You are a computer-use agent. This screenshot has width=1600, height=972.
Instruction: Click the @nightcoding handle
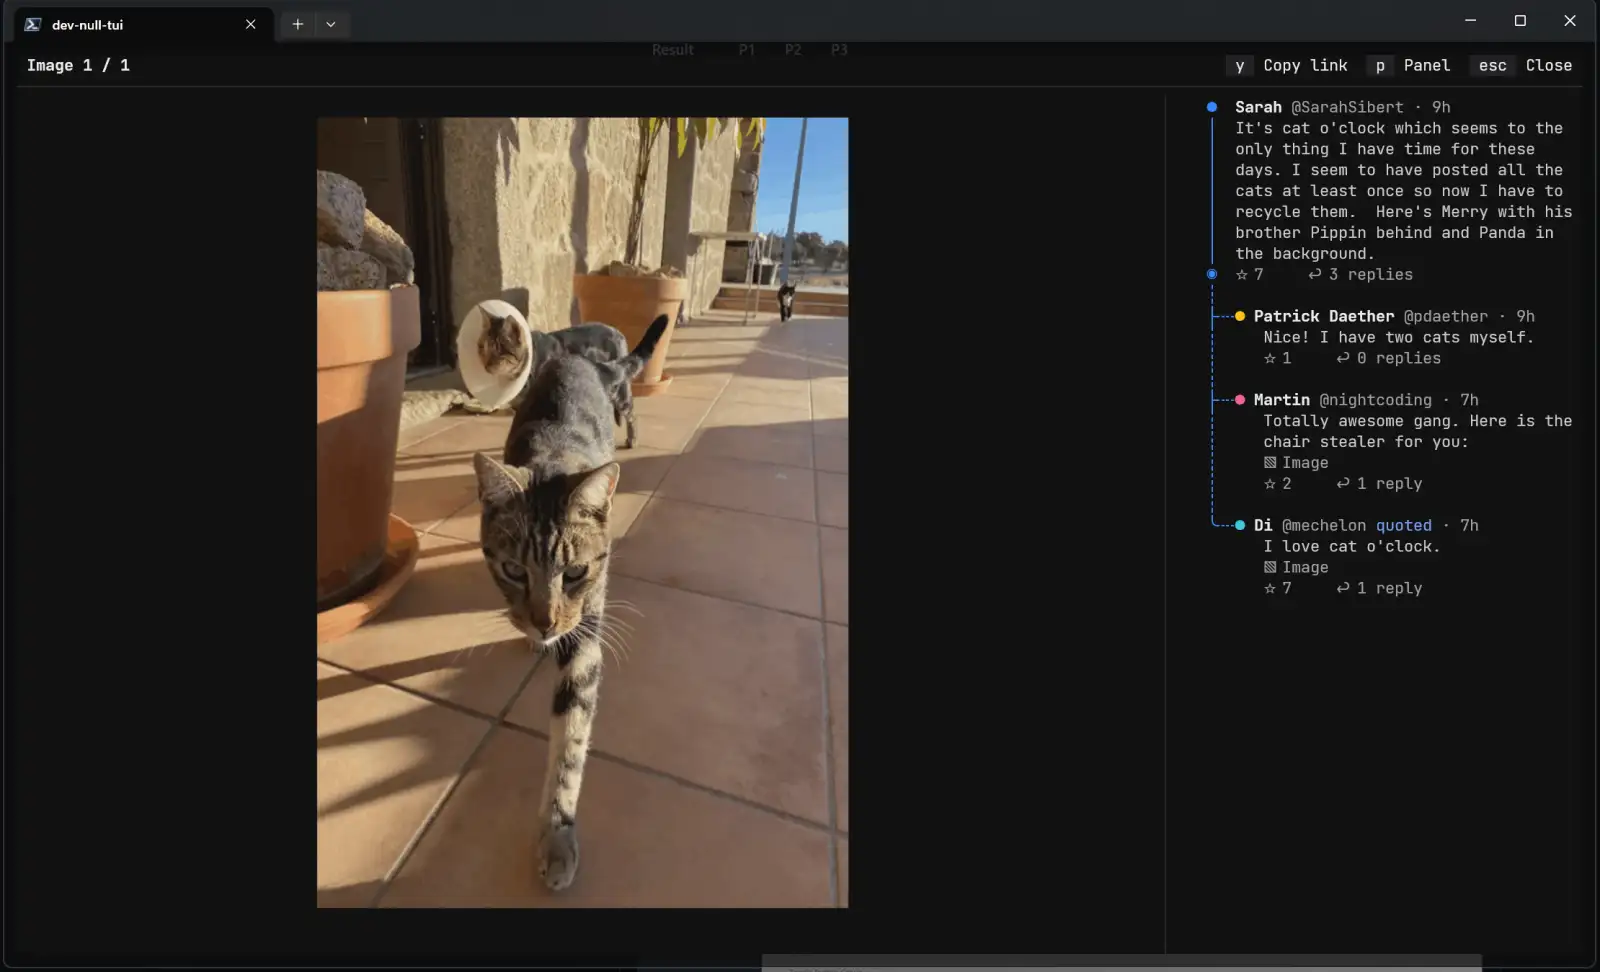click(x=1375, y=400)
